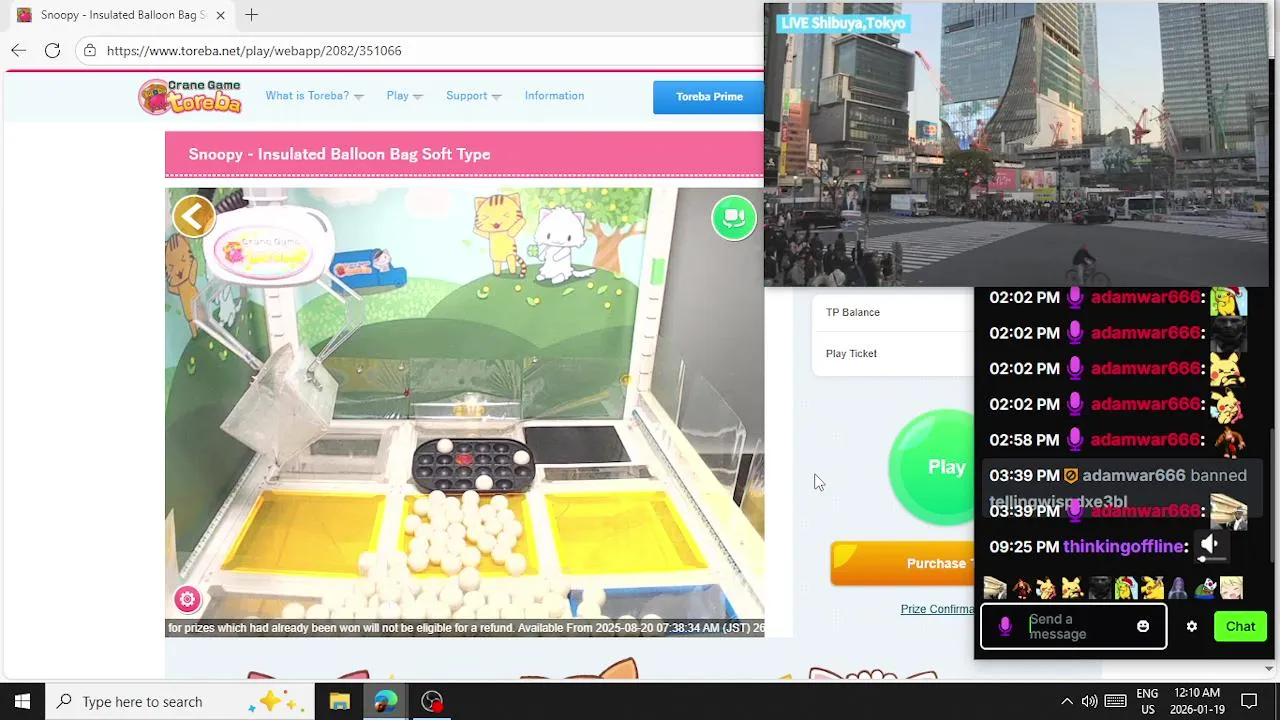
Task: Insert blonde anime girl emote from emote row
Action: [x=1231, y=588]
